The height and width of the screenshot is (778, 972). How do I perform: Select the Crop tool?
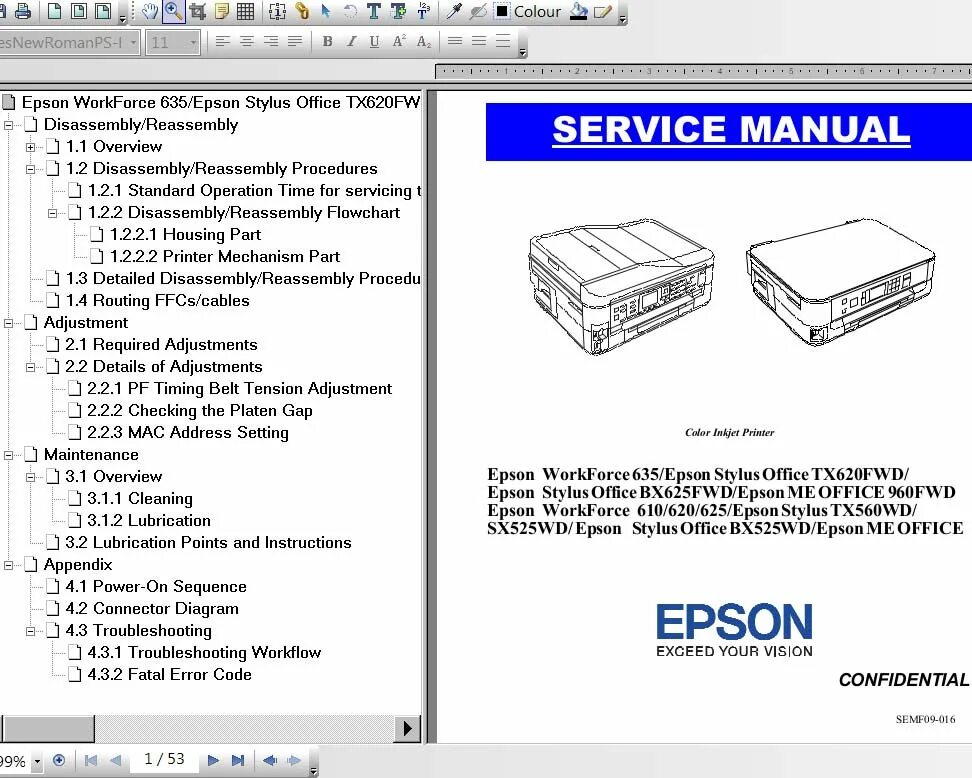pos(198,11)
